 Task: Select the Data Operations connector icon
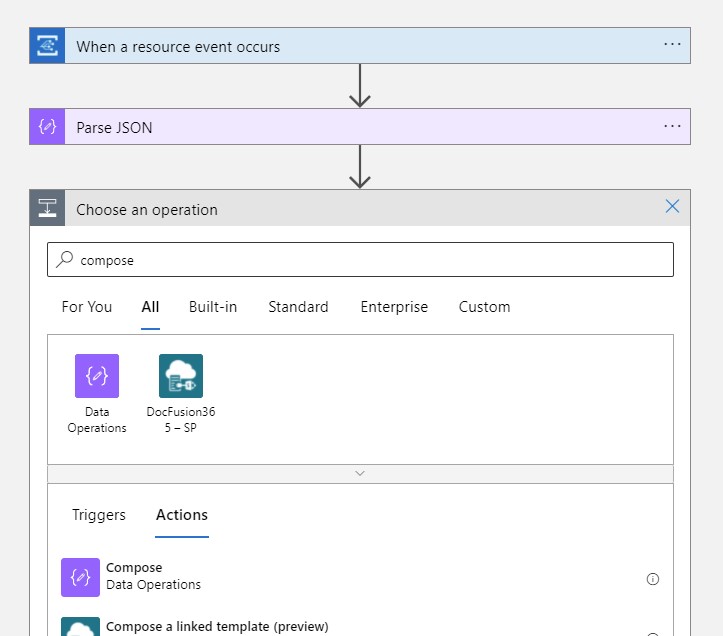[x=97, y=376]
